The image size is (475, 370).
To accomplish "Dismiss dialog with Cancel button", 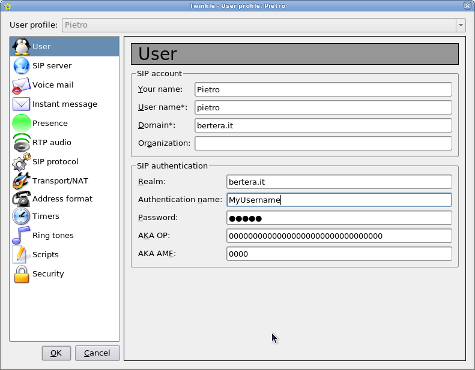I will click(97, 353).
